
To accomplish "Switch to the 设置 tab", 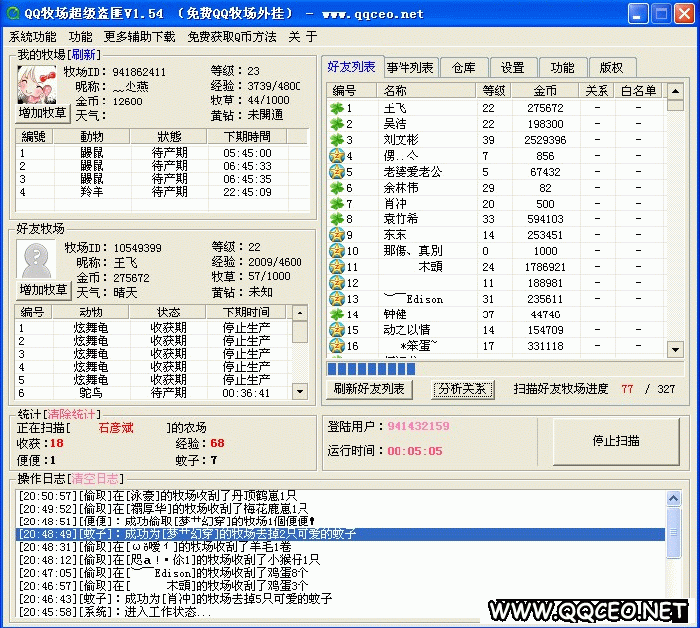I will (x=513, y=68).
